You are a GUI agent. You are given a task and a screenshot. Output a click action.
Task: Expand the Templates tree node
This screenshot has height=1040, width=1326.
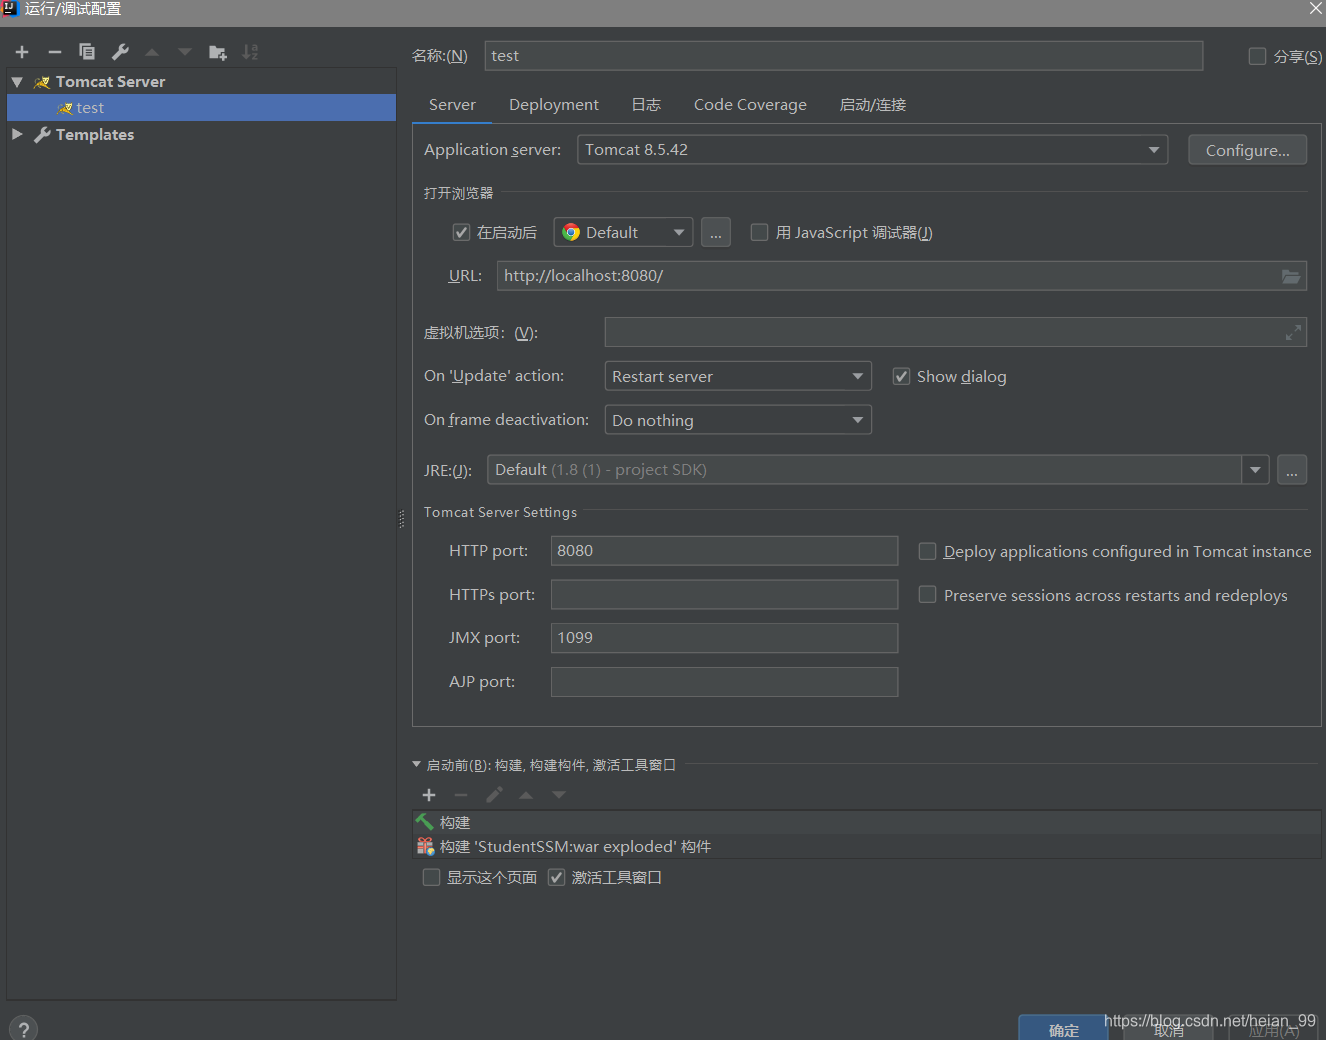(17, 134)
